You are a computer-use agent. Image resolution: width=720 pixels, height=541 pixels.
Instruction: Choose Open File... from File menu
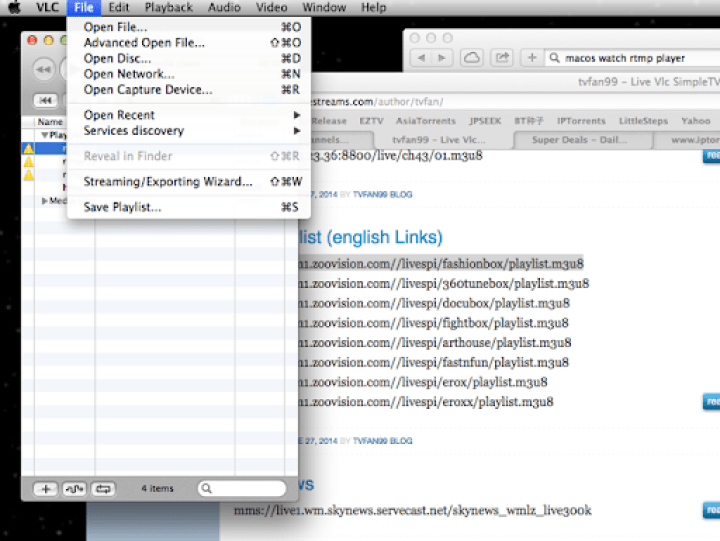click(x=189, y=27)
